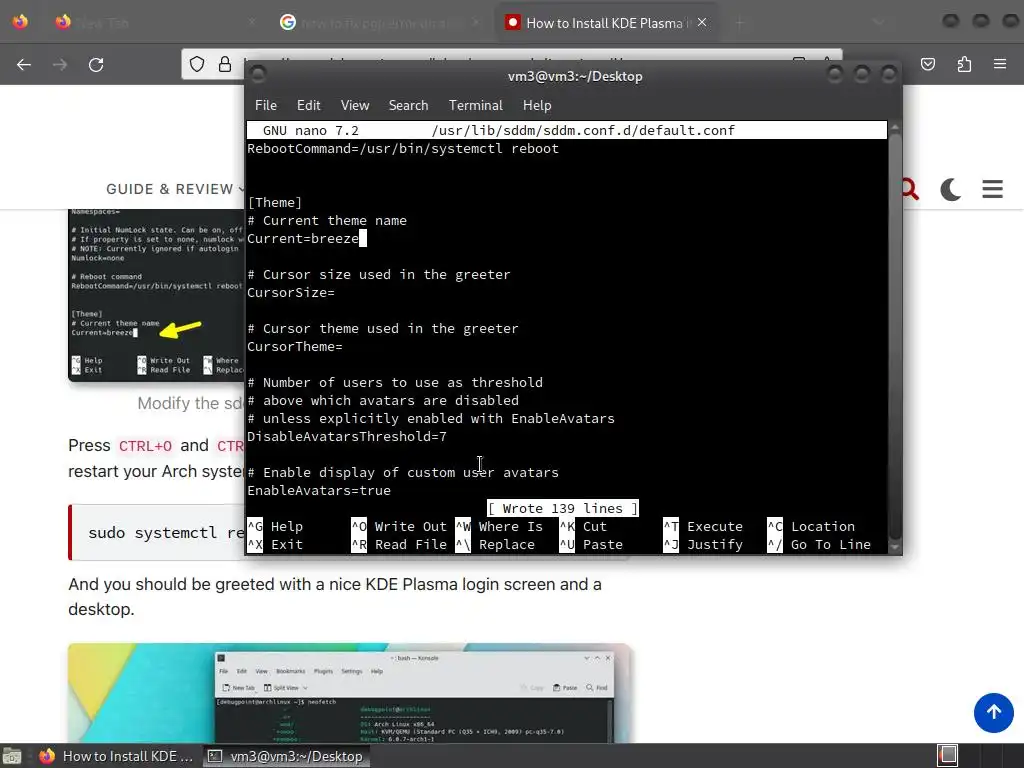Click the terminal window menu button in titlebar
Image resolution: width=1024 pixels, height=768 pixels.
pyautogui.click(x=258, y=74)
